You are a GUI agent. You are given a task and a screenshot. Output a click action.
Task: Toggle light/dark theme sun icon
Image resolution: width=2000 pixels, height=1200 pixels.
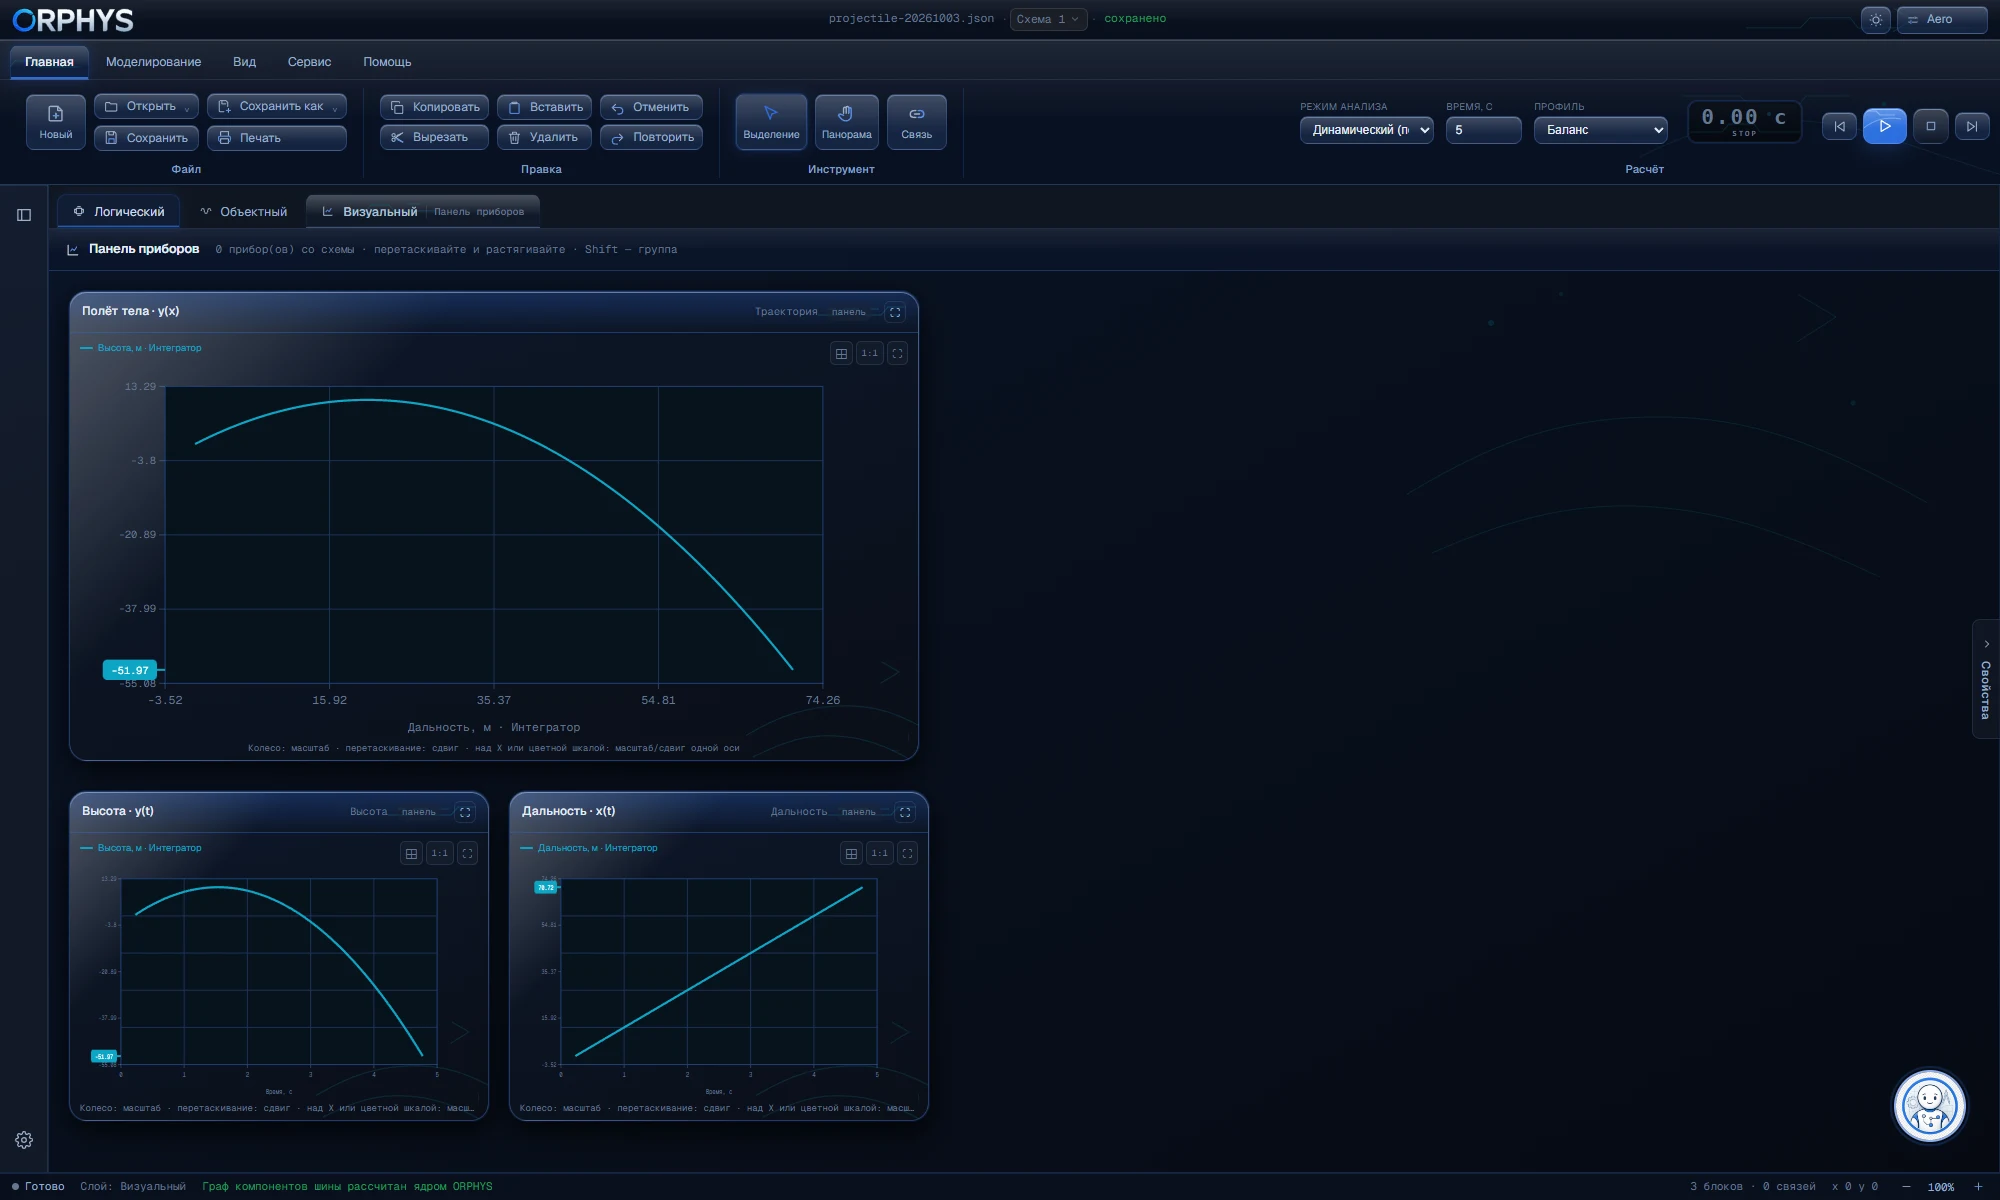[1876, 19]
